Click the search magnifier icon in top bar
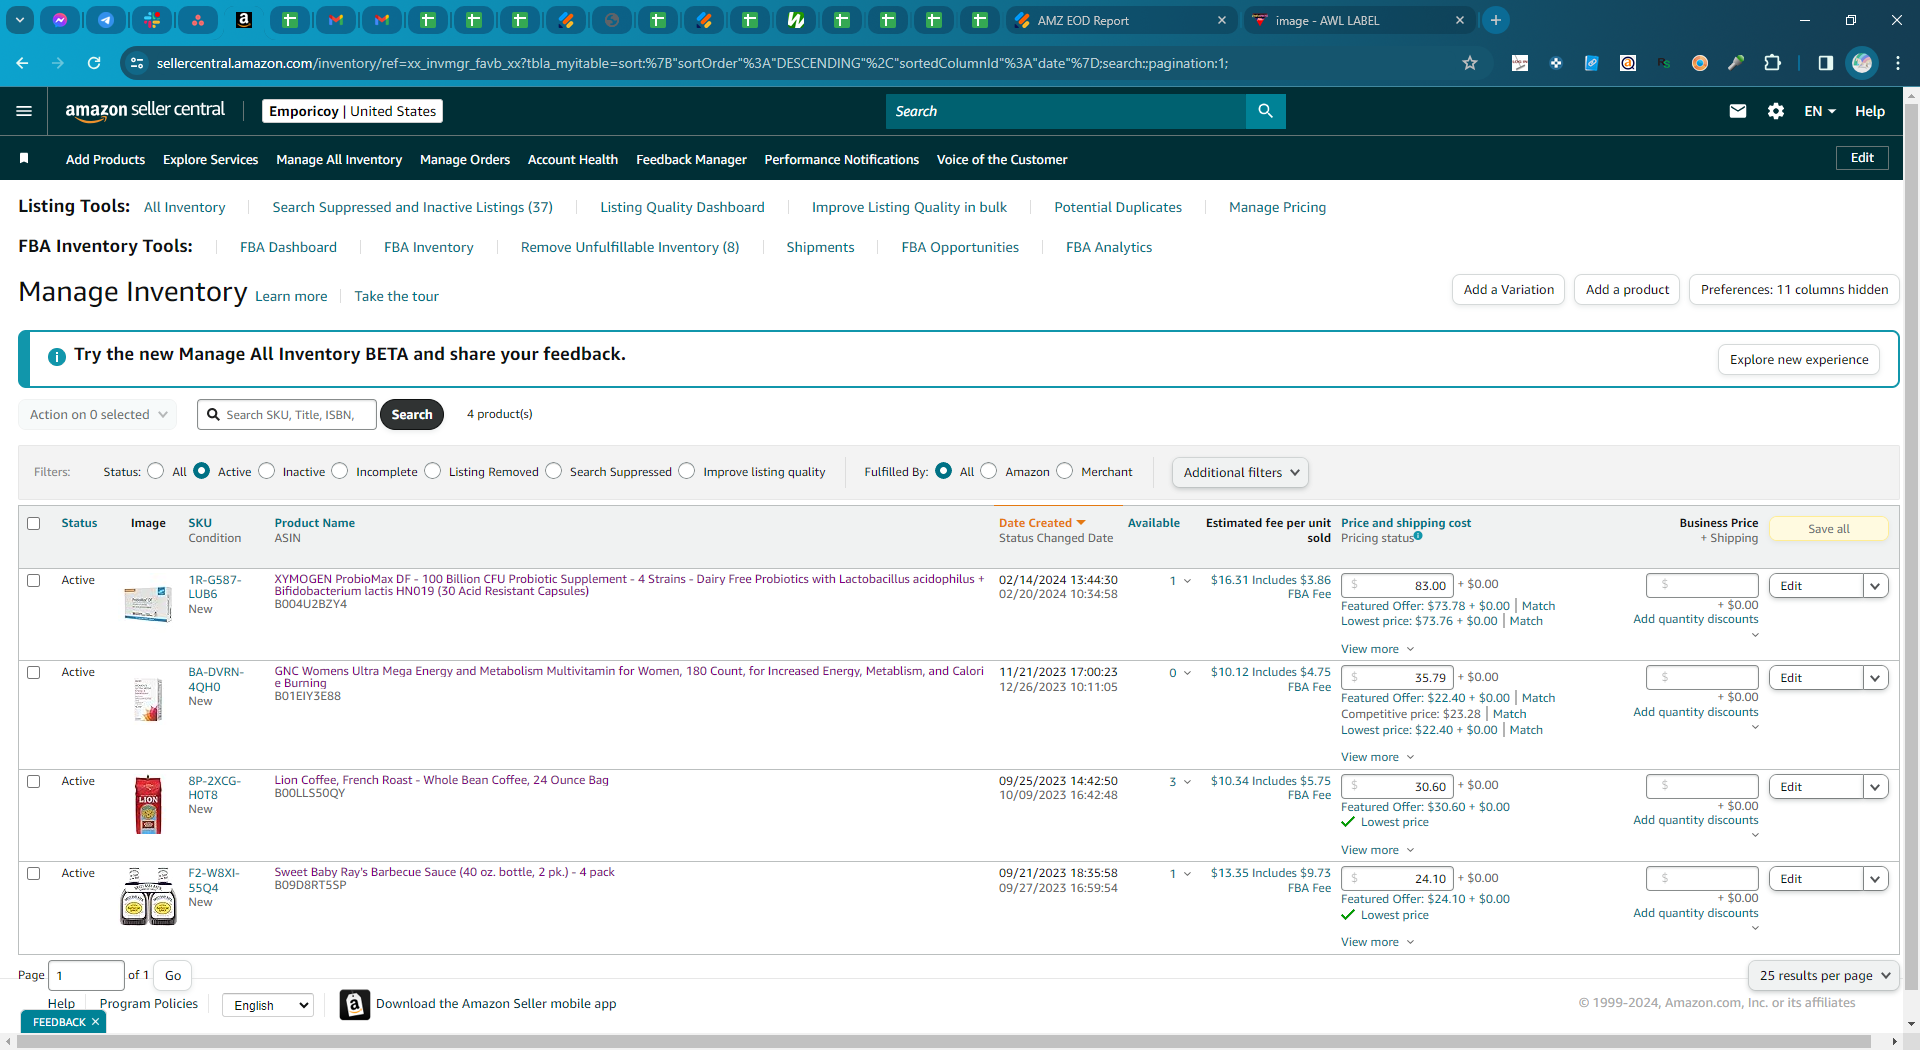 pos(1265,111)
